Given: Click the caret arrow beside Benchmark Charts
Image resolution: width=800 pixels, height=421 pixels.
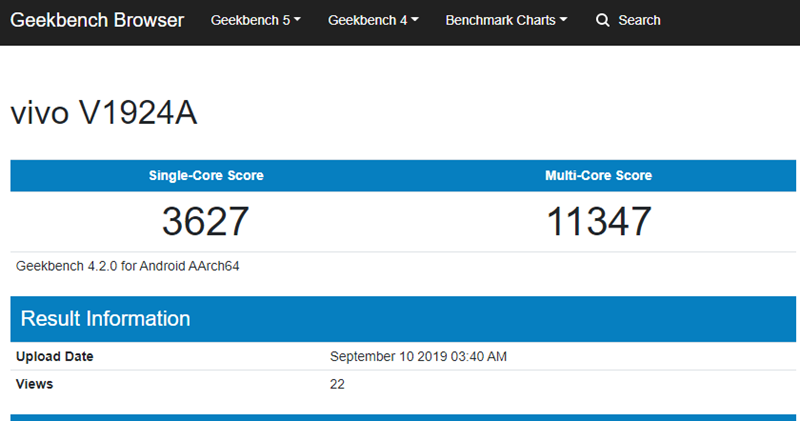Looking at the screenshot, I should [564, 20].
